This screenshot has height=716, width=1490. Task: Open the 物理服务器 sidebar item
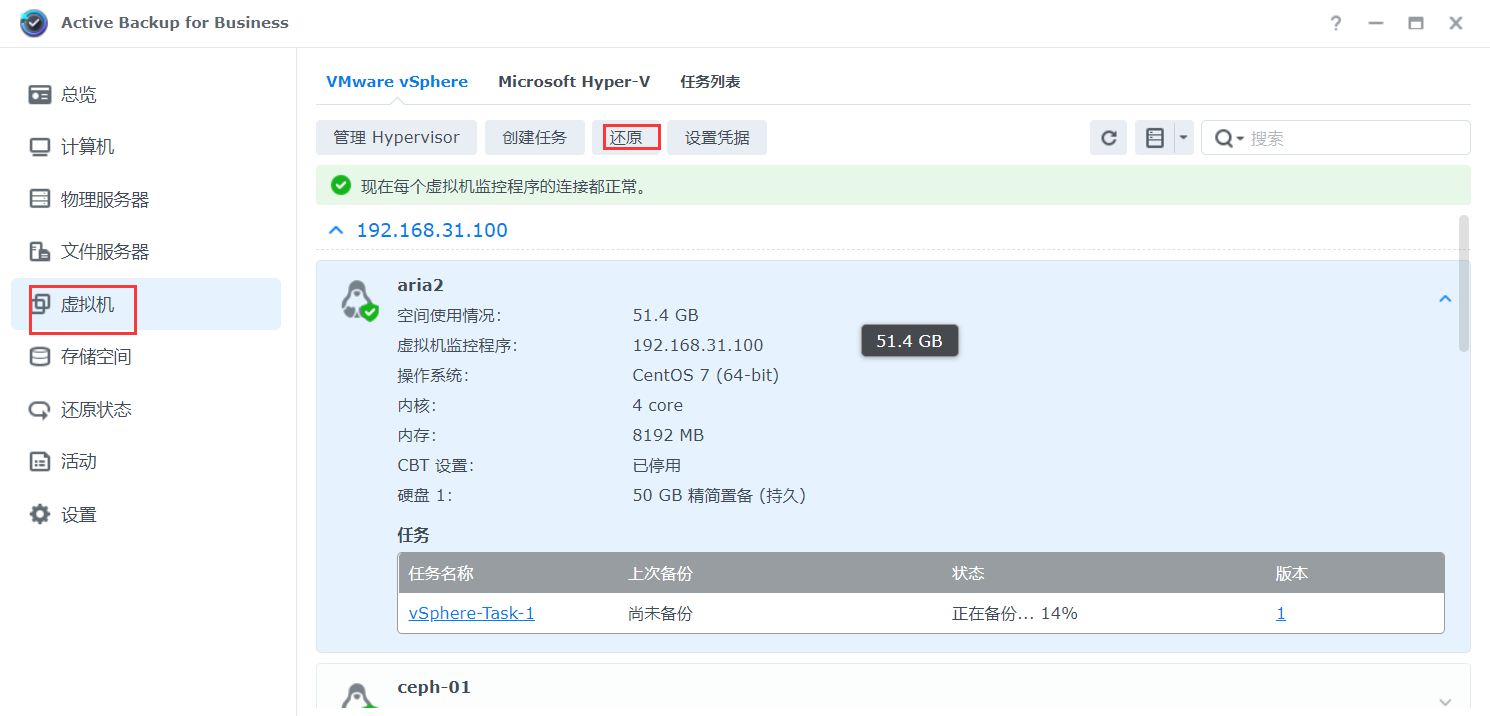point(146,200)
